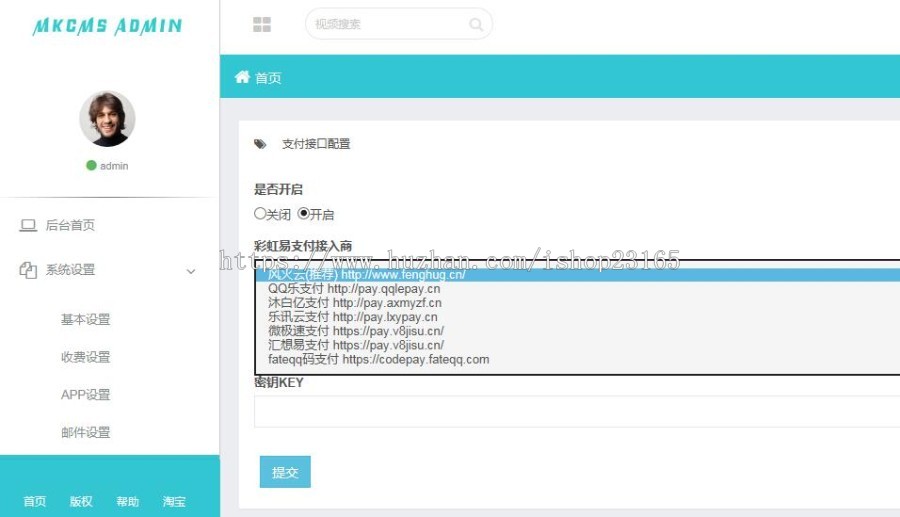
Task: Click the 淘宝 link in footer
Action: pyautogui.click(x=174, y=502)
